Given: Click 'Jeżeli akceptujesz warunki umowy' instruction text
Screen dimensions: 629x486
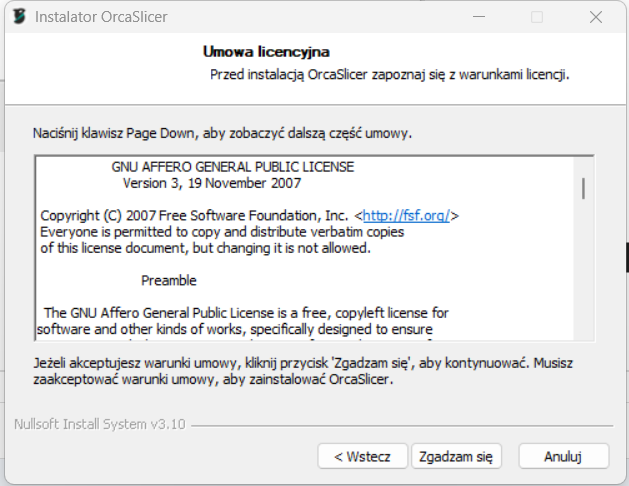Looking at the screenshot, I should click(x=303, y=363).
